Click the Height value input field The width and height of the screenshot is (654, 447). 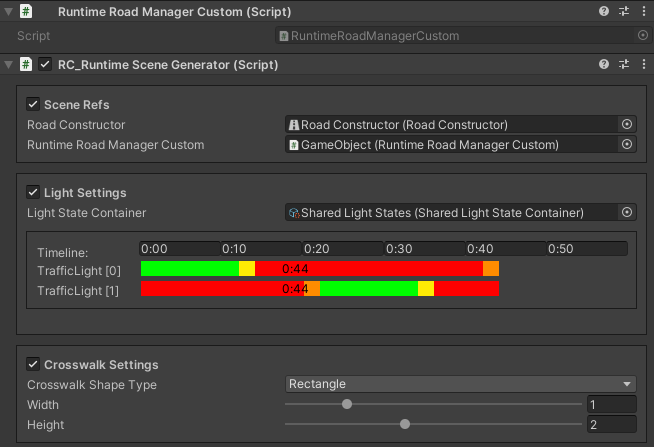[x=611, y=424]
